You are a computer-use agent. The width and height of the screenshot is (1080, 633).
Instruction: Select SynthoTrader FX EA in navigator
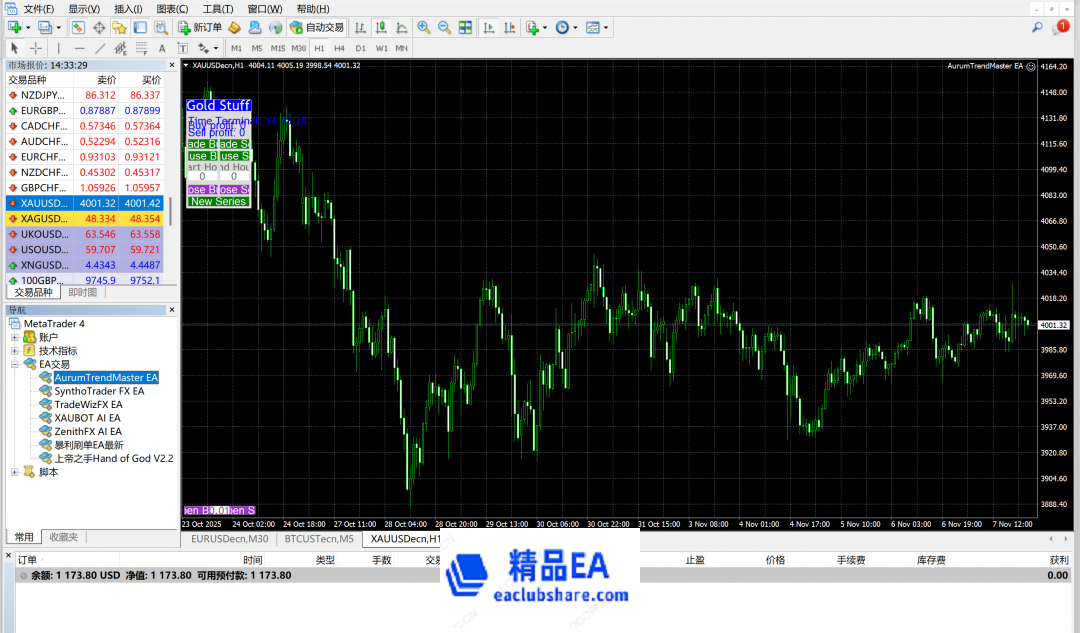click(99, 391)
